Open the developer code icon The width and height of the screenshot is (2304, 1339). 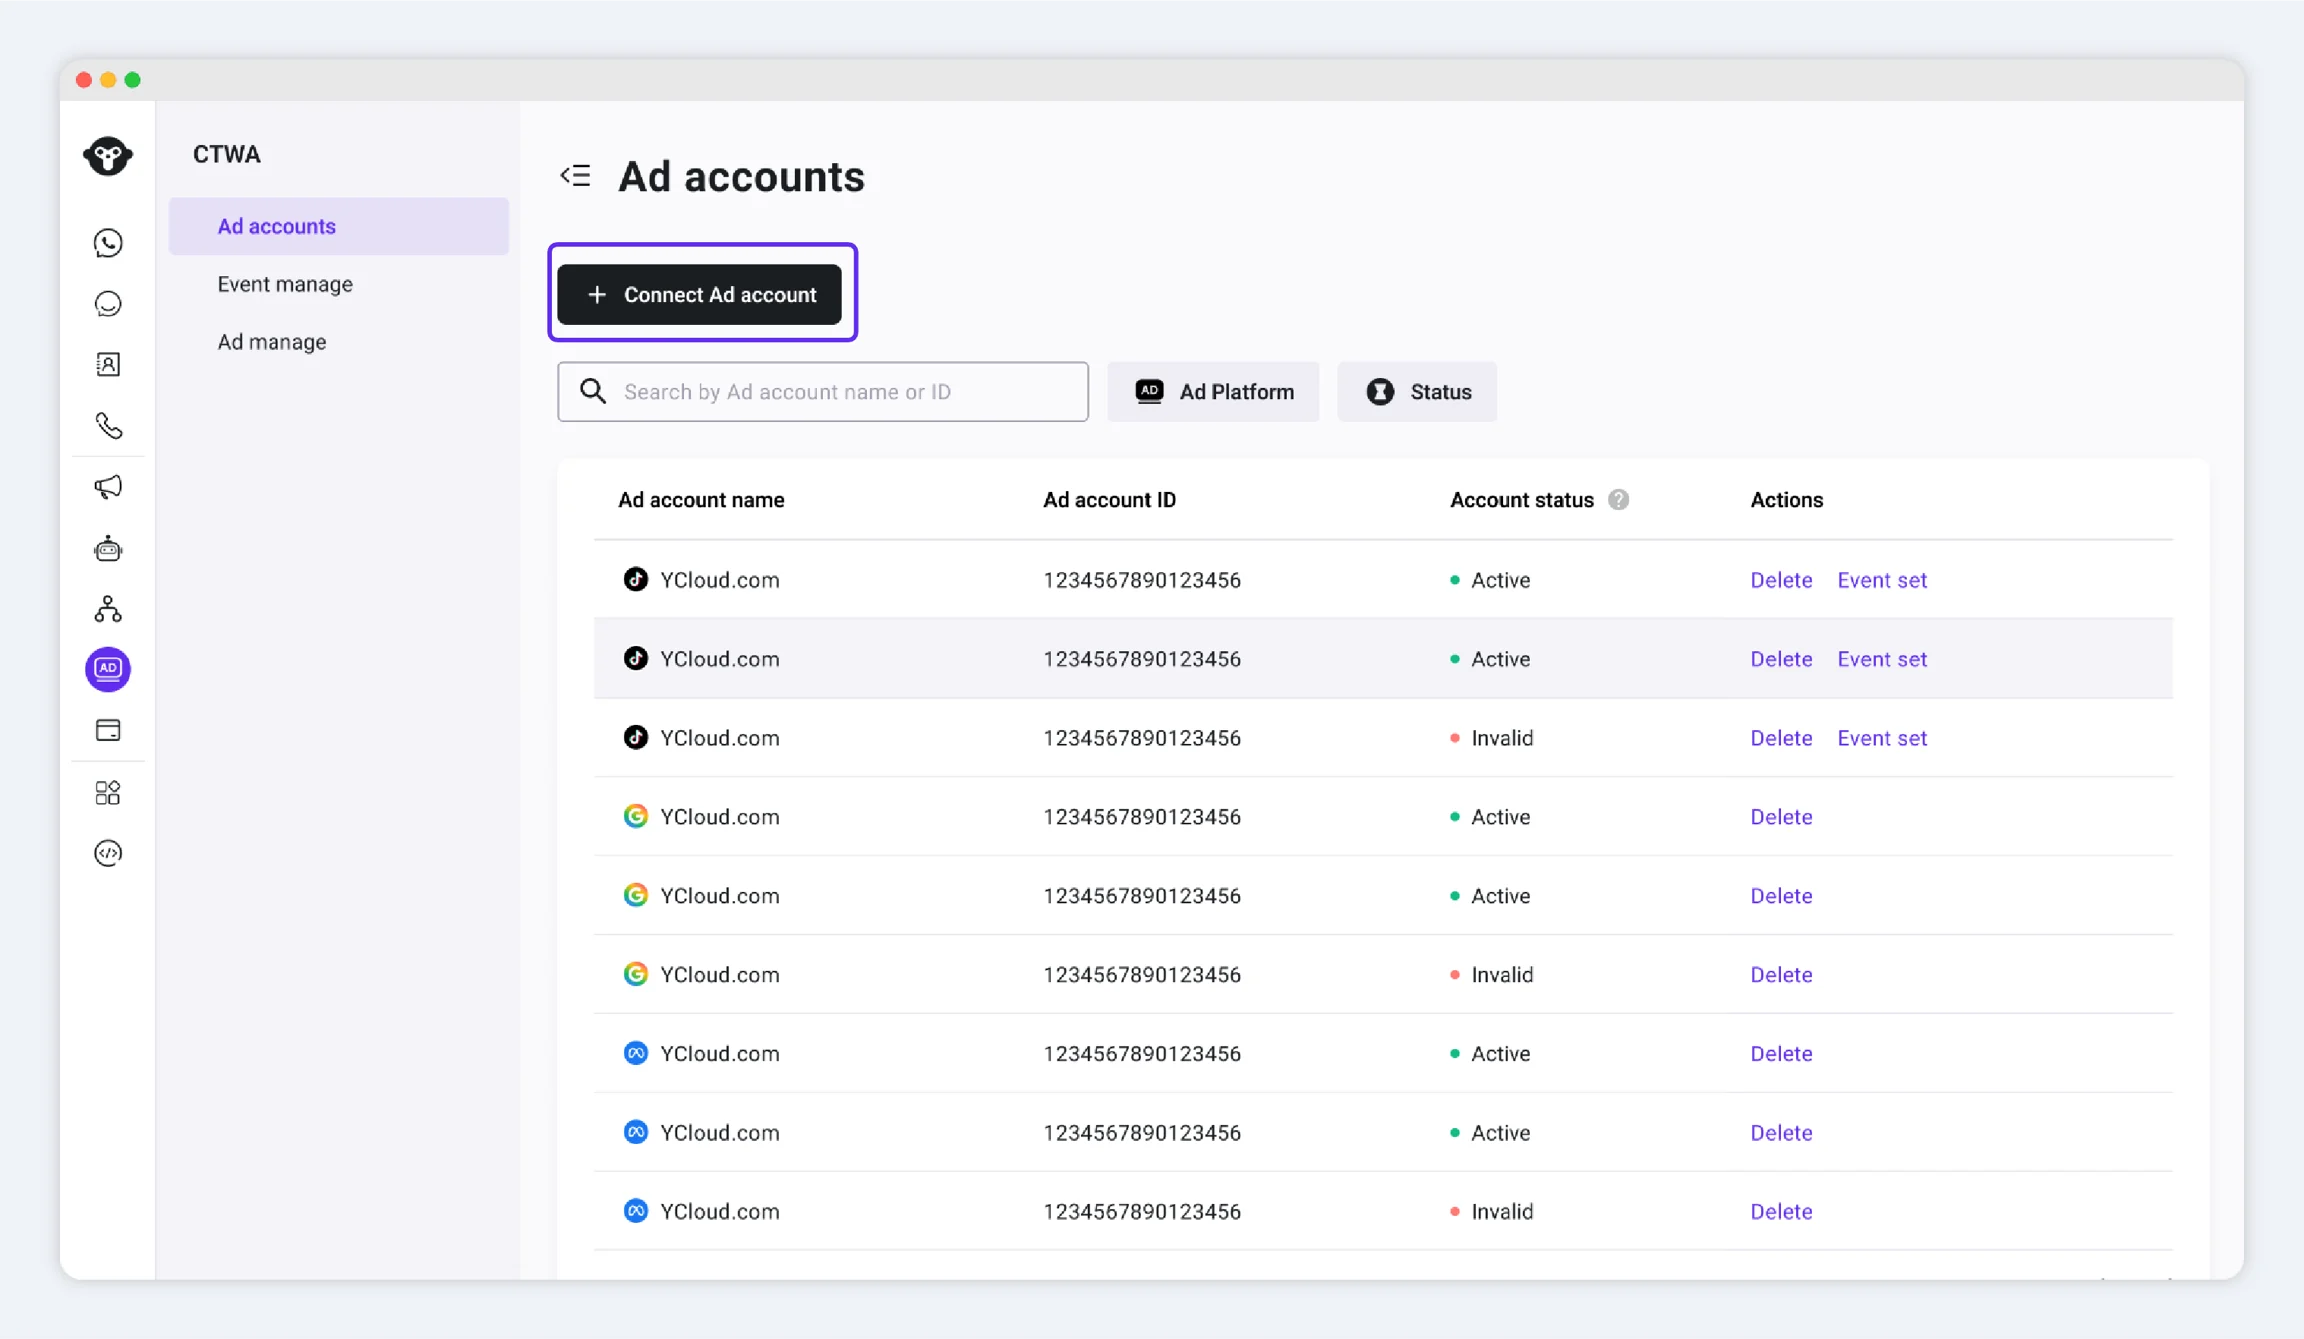coord(108,853)
